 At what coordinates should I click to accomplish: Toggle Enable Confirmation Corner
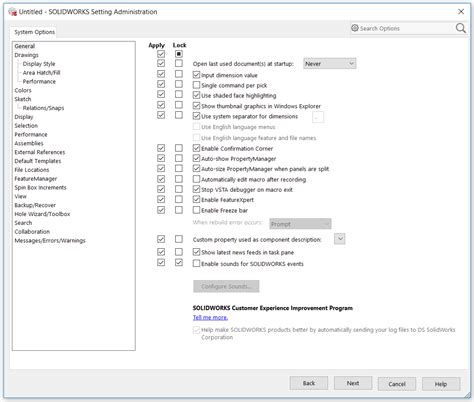(x=196, y=148)
